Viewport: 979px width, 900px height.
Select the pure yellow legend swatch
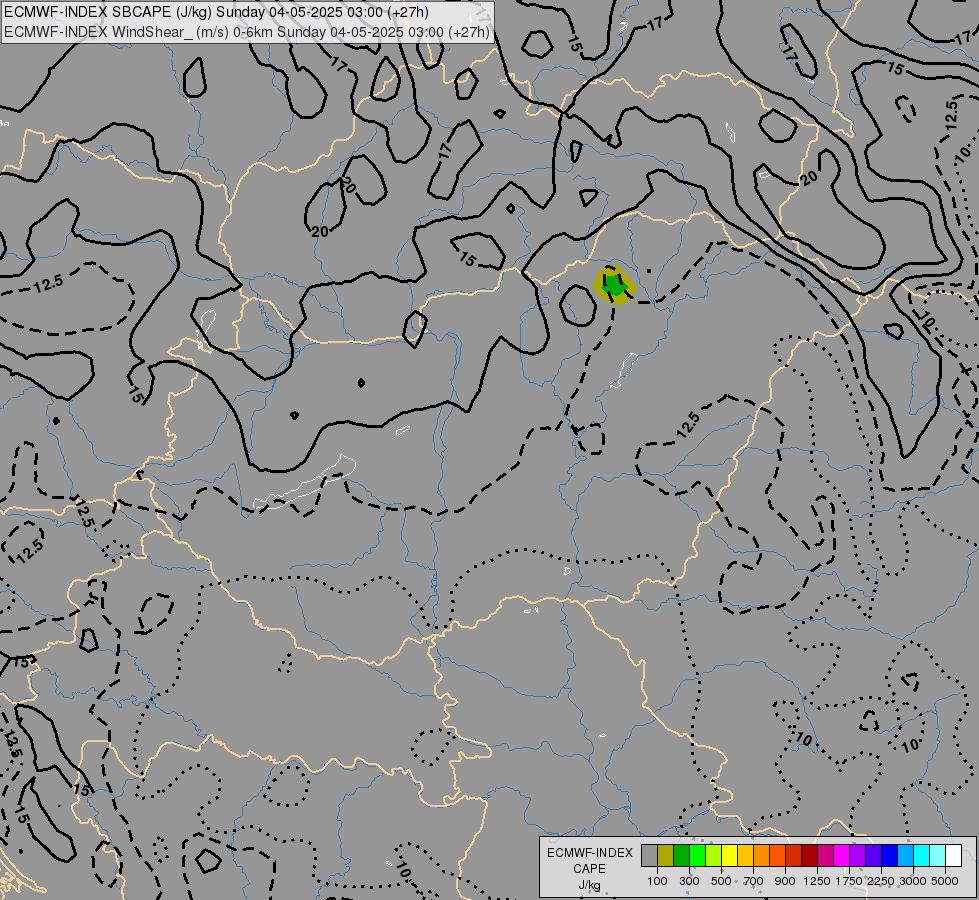click(x=729, y=856)
